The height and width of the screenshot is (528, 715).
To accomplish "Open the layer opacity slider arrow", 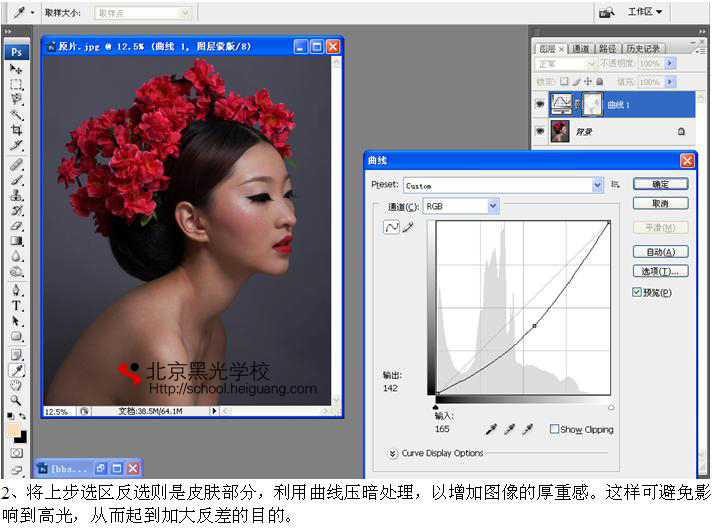I will 669,63.
